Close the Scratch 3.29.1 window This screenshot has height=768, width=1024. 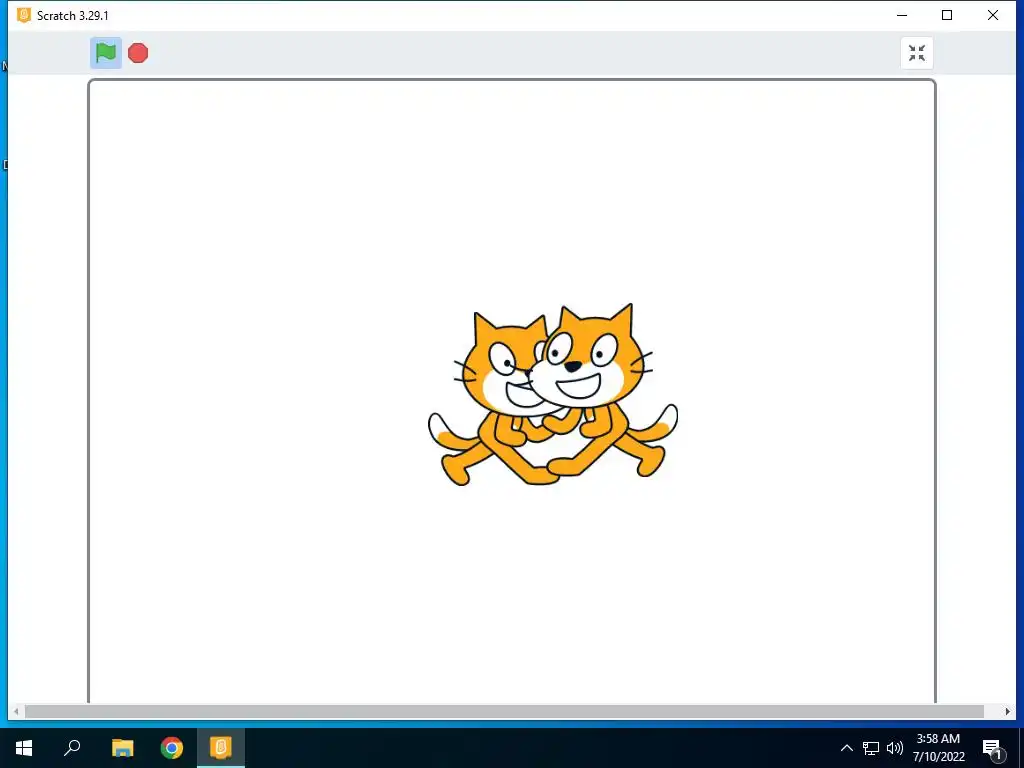click(x=993, y=15)
